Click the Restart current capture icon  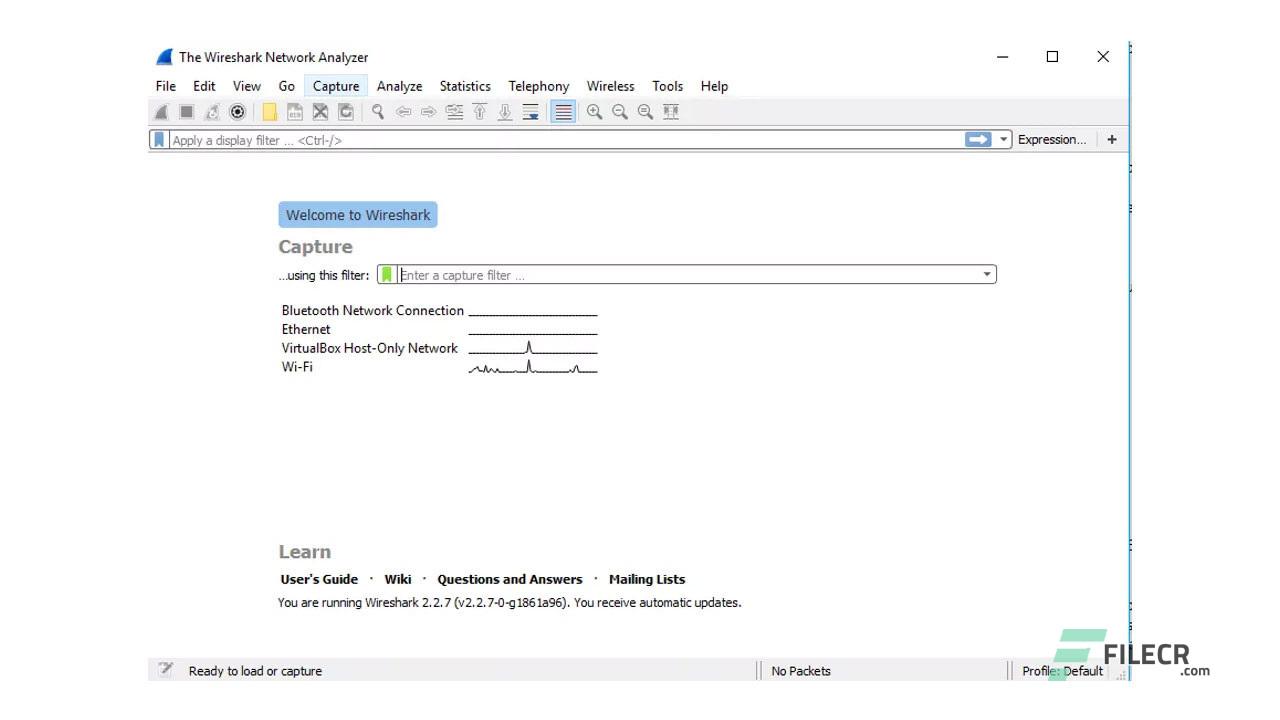point(212,112)
